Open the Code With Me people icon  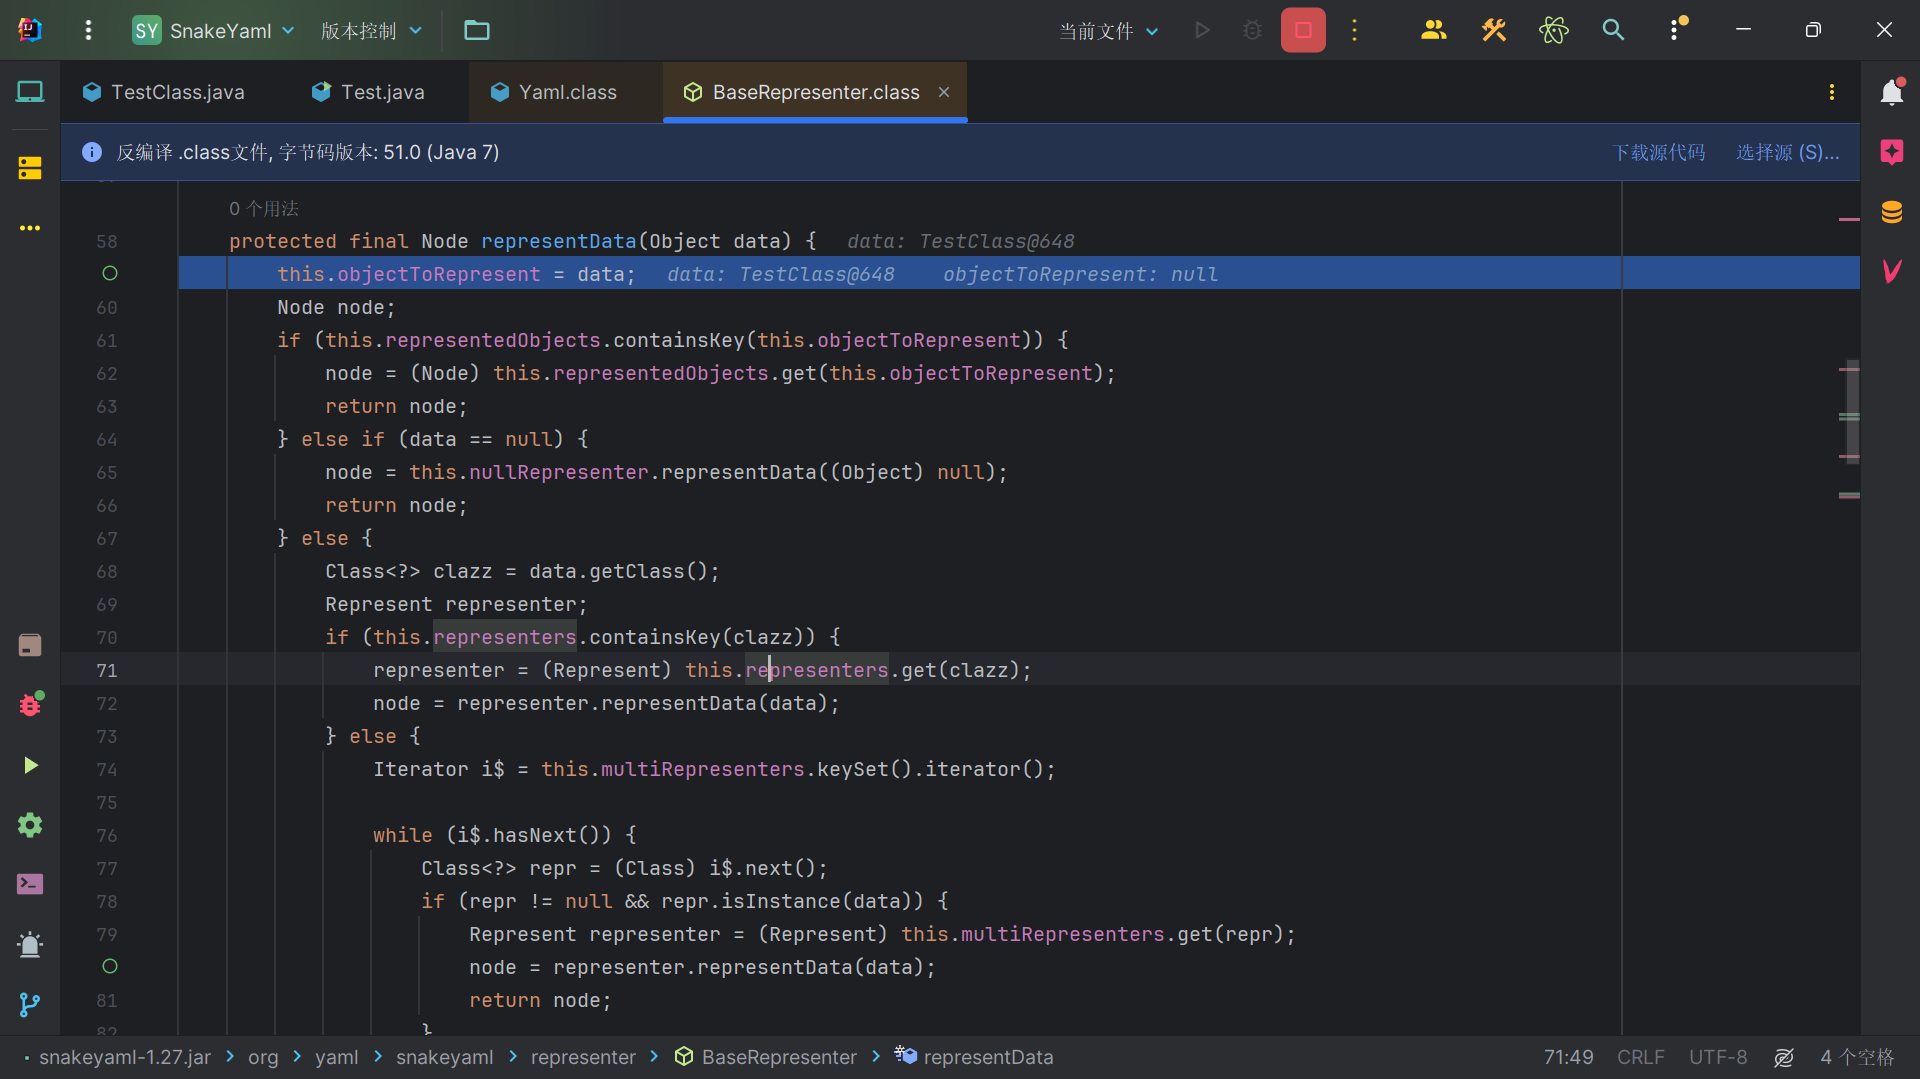1433,30
